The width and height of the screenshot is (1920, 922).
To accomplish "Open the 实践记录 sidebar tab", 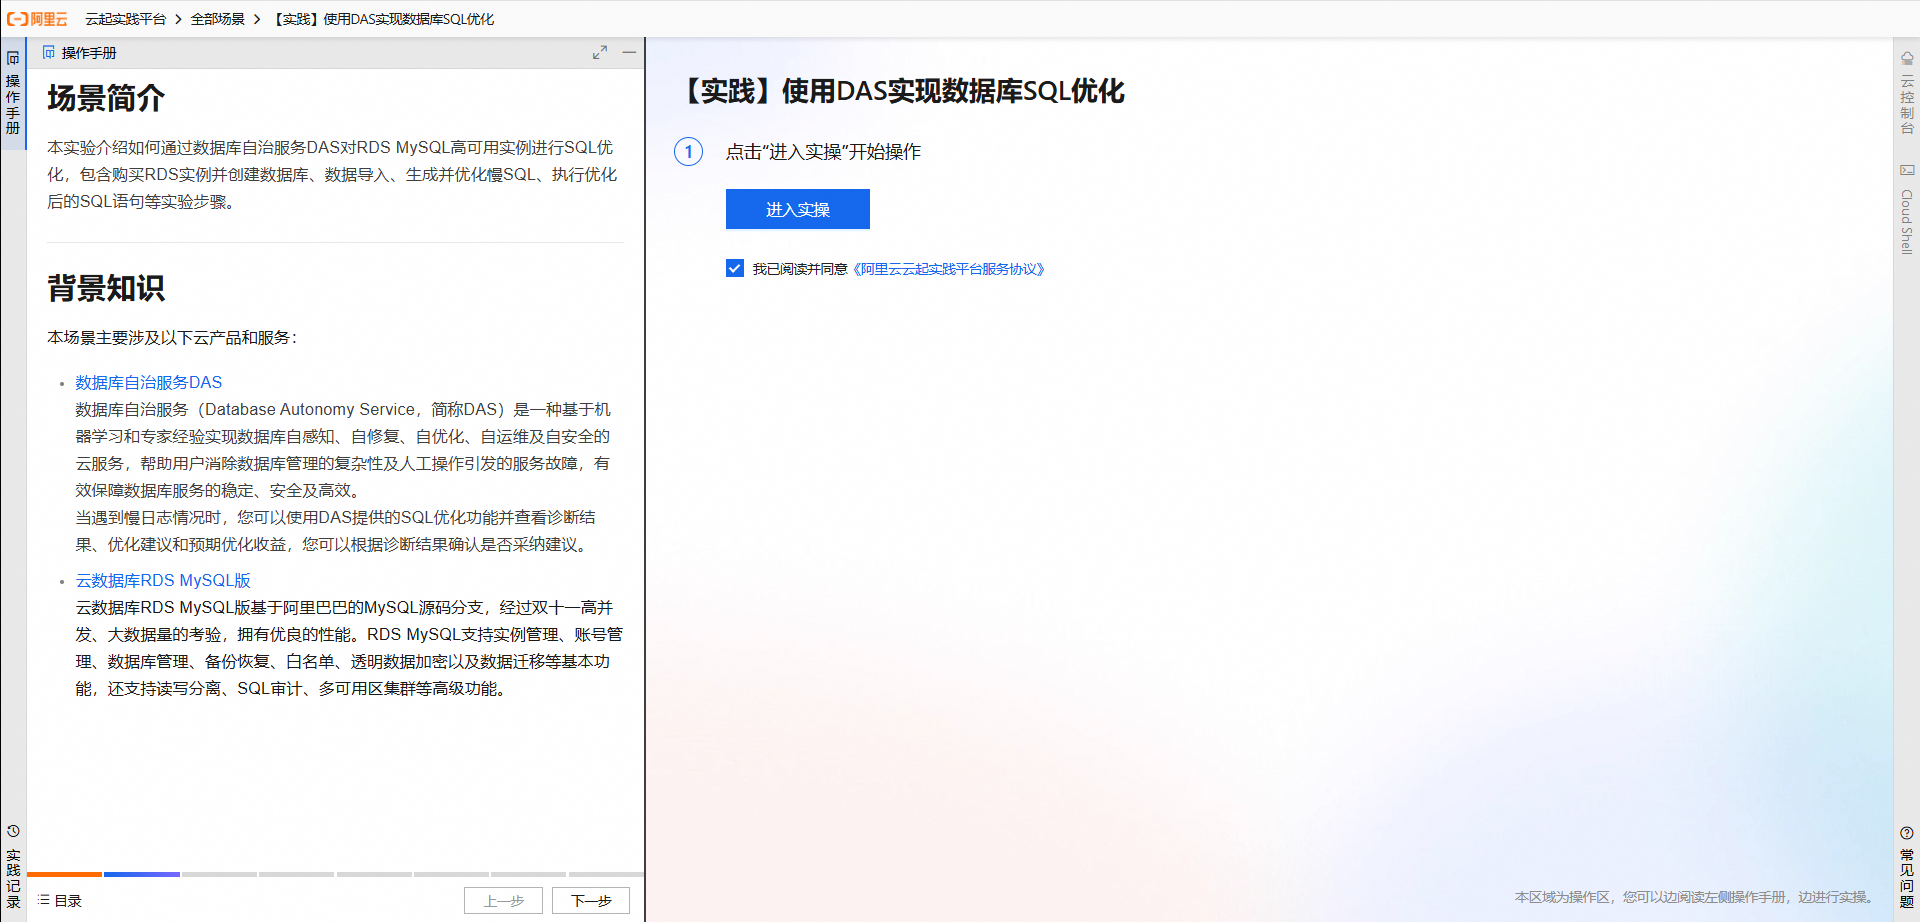I will click(13, 866).
